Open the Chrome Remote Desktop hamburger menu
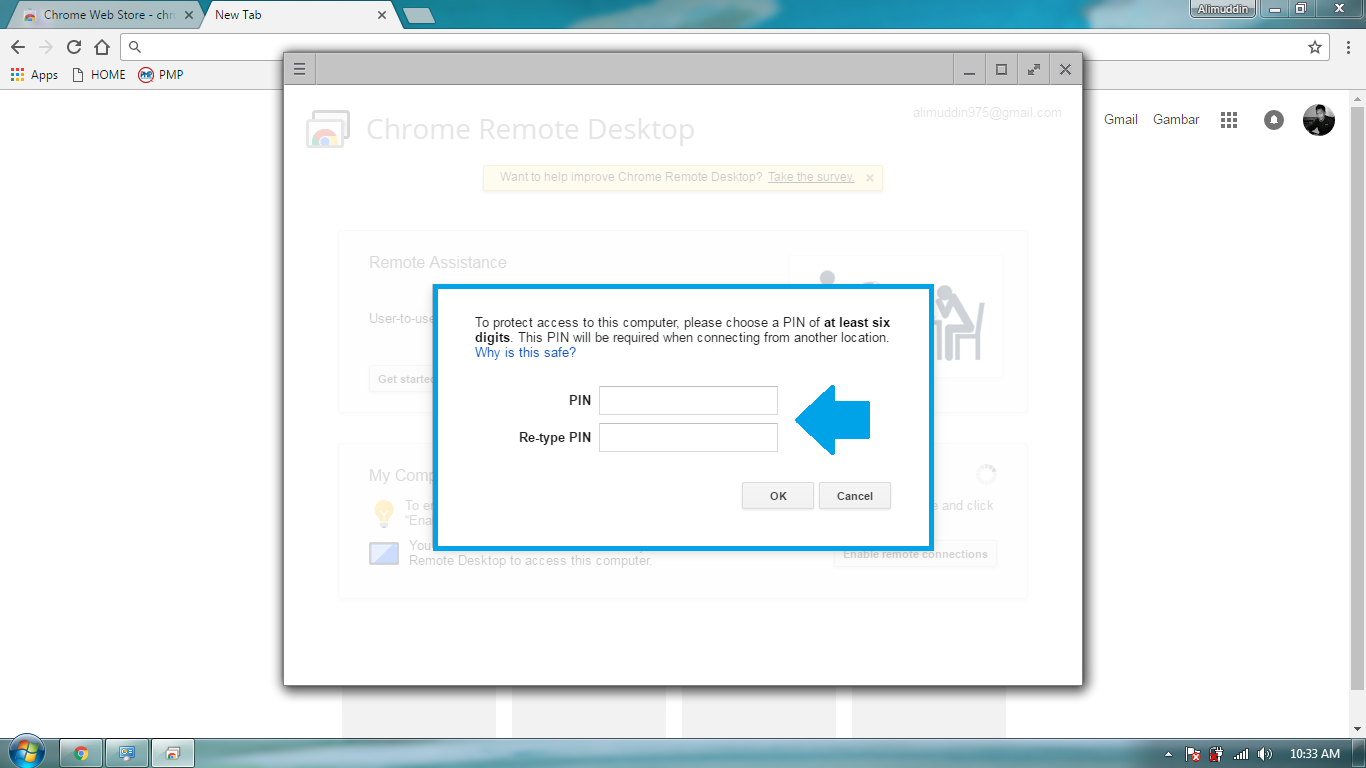 (299, 69)
